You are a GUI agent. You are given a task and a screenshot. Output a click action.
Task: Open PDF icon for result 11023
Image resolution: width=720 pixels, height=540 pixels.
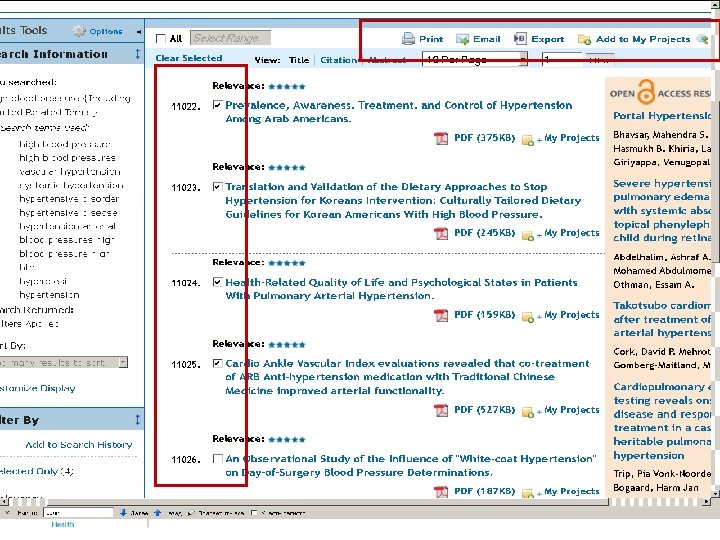441,233
